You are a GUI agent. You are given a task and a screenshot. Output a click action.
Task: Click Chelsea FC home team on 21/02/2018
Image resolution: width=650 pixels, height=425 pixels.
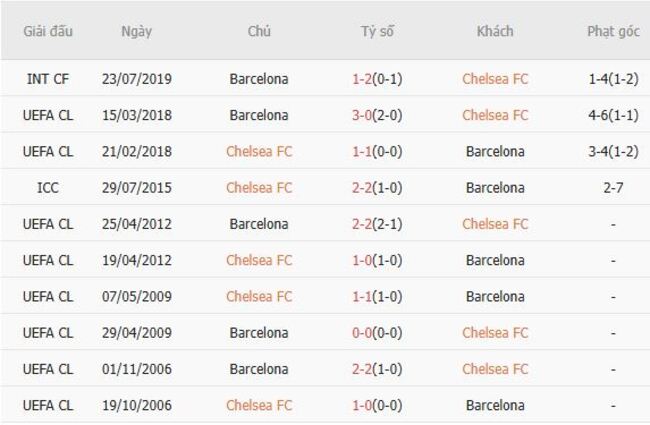[259, 152]
